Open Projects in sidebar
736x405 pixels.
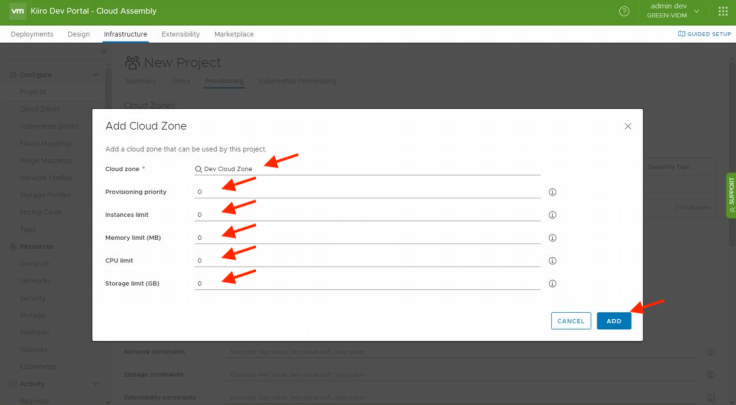click(x=32, y=92)
